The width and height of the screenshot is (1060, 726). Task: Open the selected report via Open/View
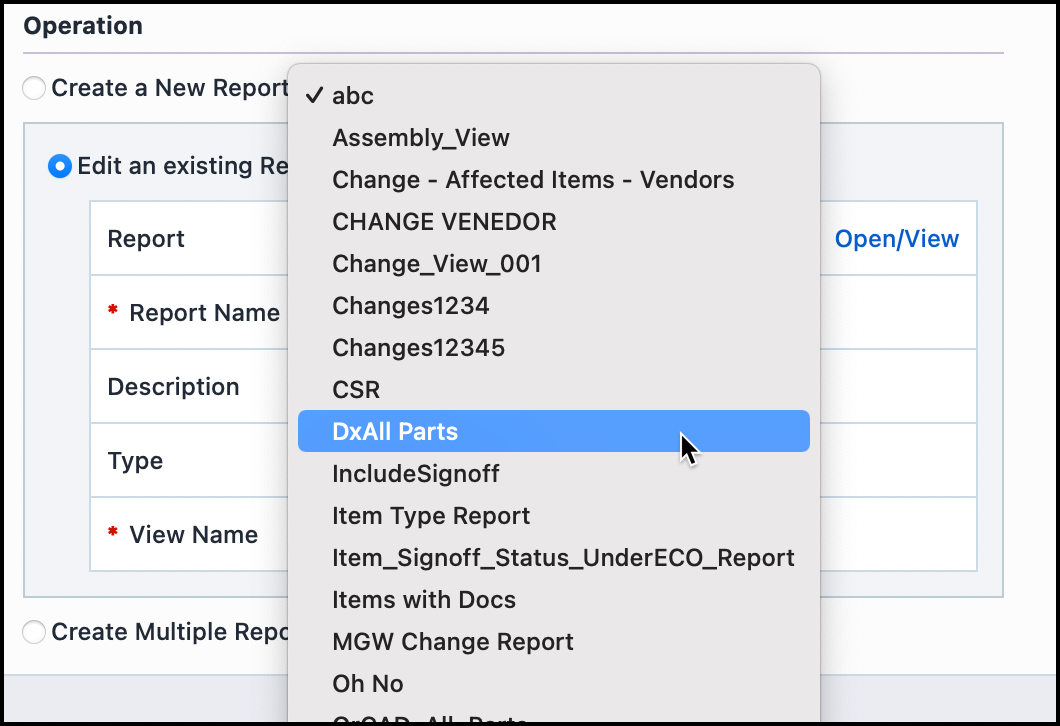[x=897, y=238]
